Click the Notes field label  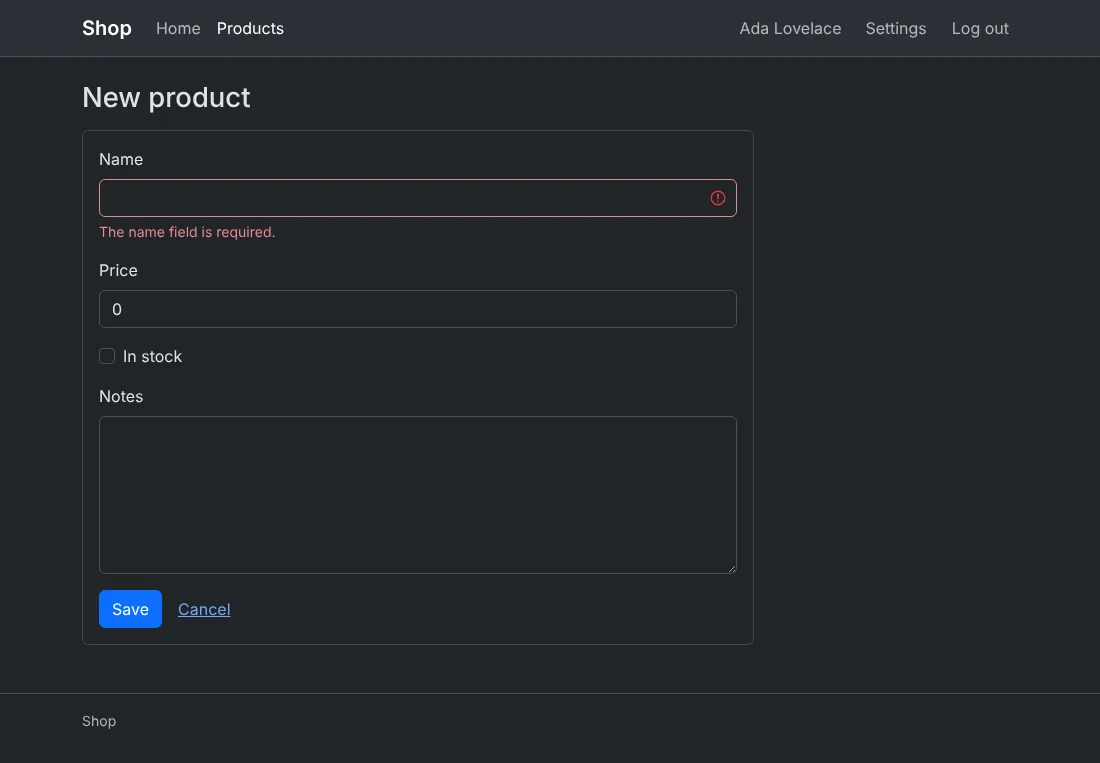121,396
